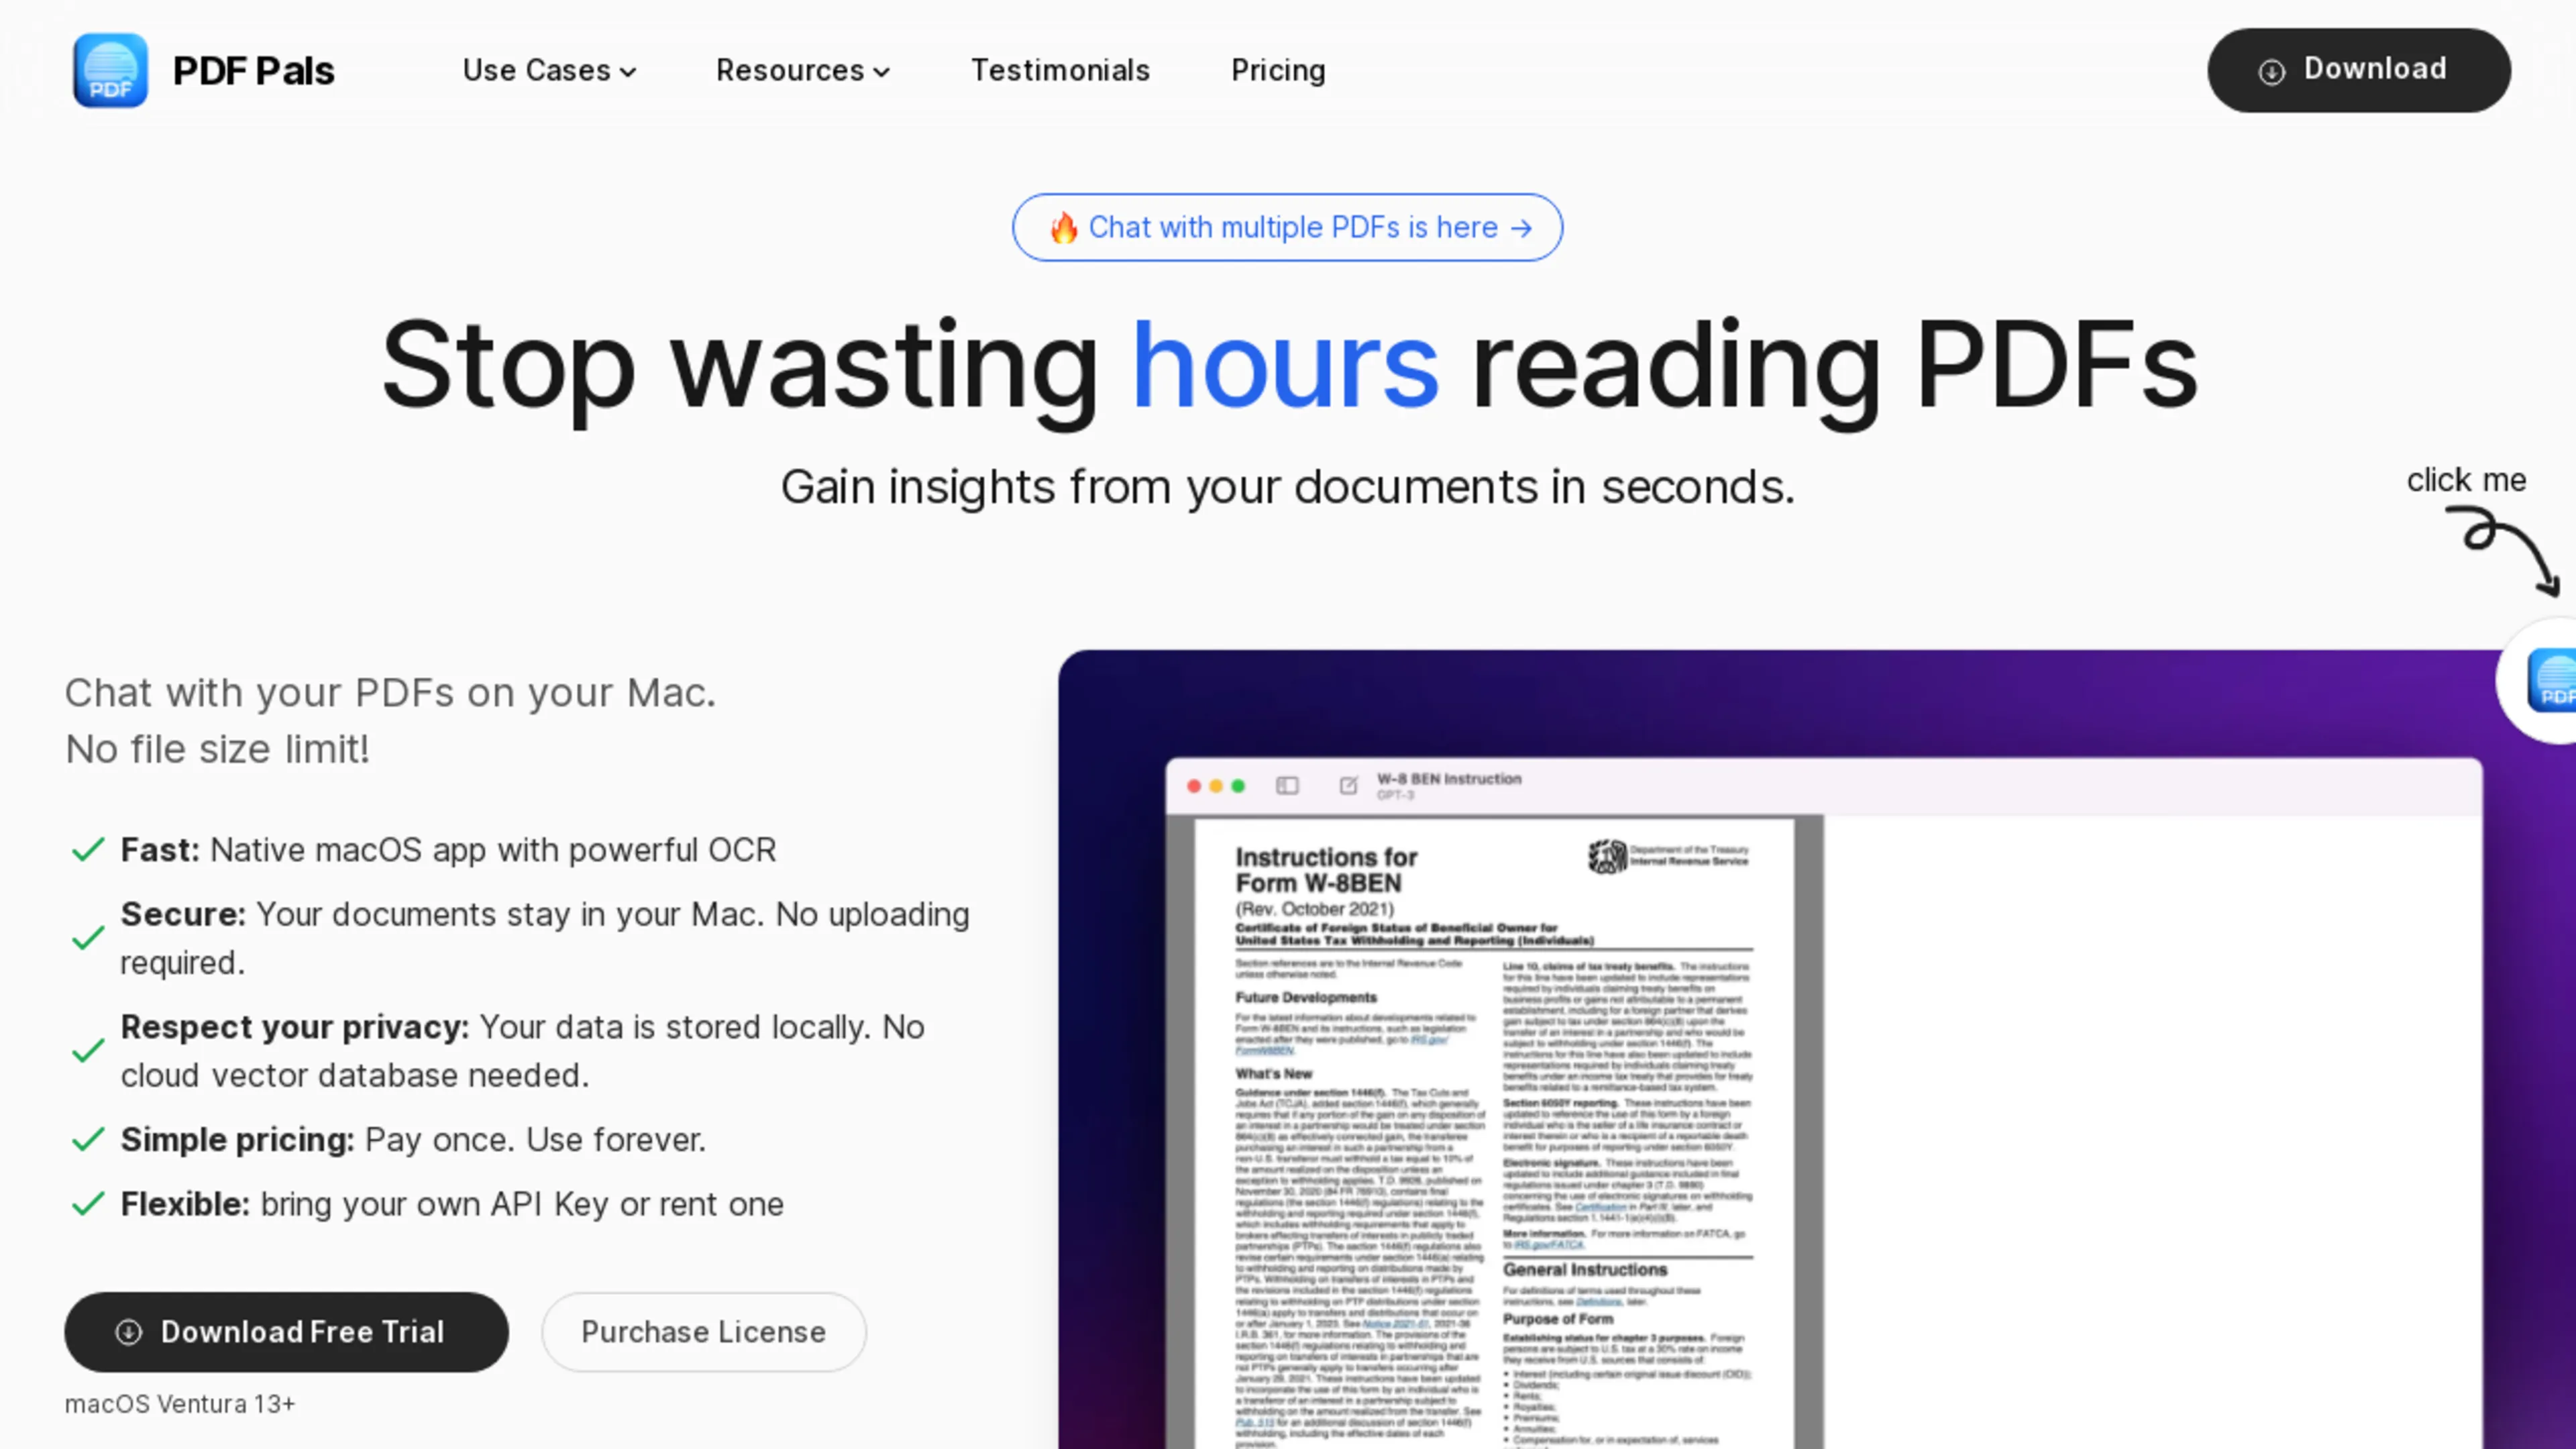The height and width of the screenshot is (1449, 2576).
Task: Click the 'Simple pricing:' feature text
Action: tap(238, 1140)
